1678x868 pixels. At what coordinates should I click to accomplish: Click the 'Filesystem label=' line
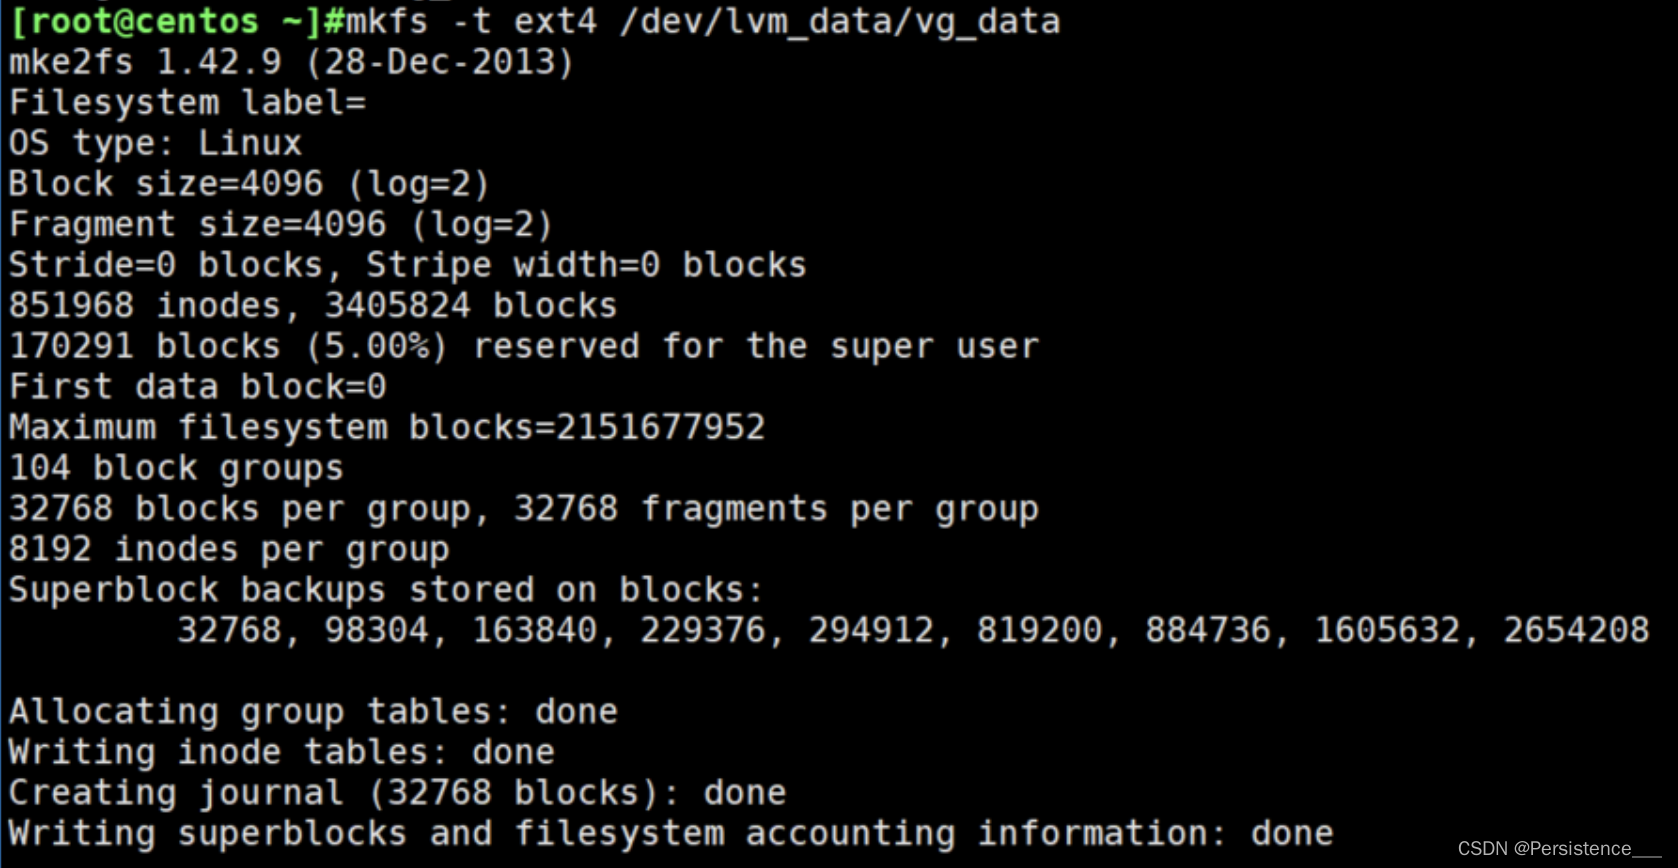point(187,103)
